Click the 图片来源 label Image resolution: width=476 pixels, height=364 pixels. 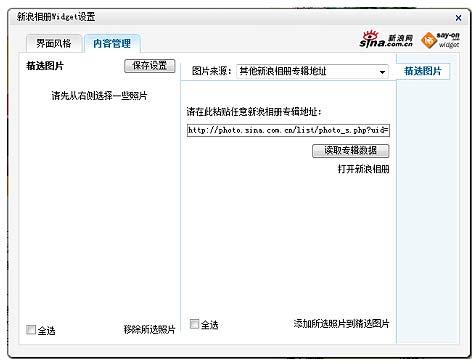pos(211,71)
